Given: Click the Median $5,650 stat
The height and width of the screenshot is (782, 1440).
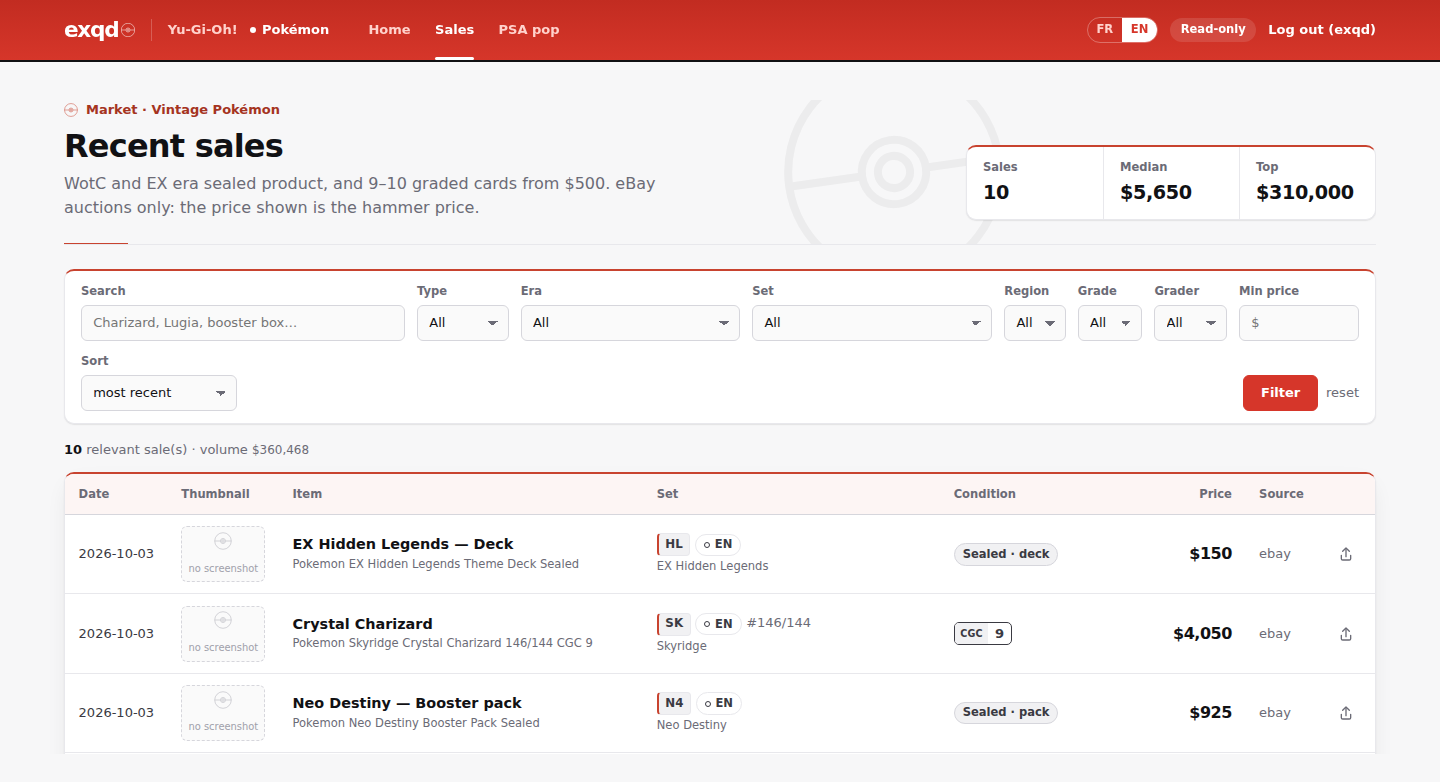Looking at the screenshot, I should point(1171,182).
